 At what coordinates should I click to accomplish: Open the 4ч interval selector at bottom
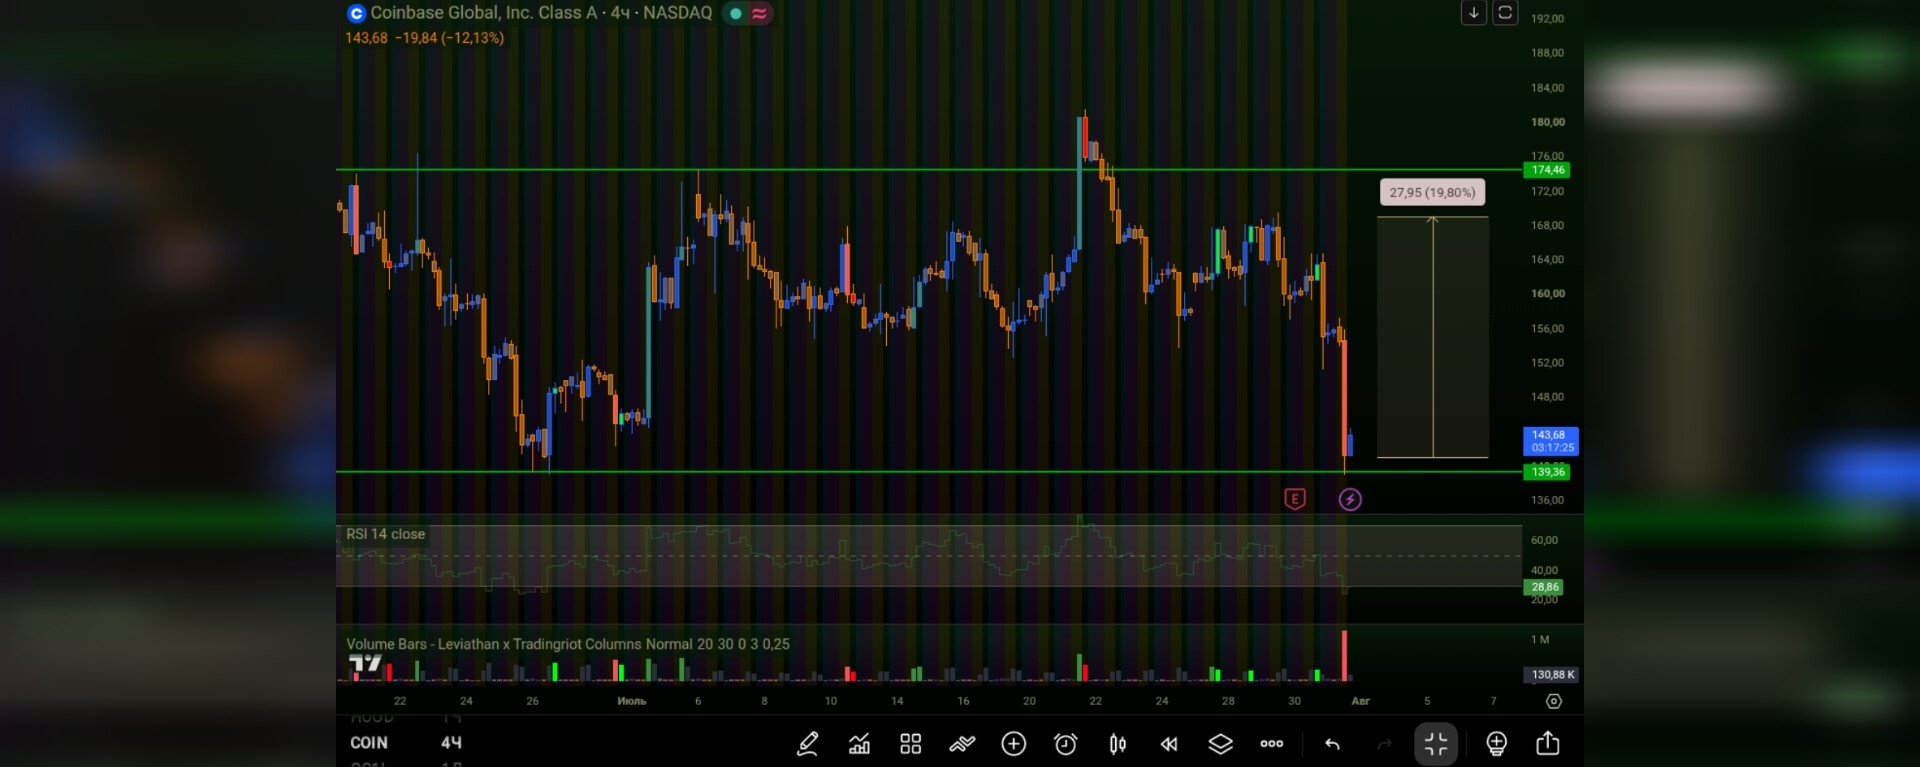pos(451,743)
